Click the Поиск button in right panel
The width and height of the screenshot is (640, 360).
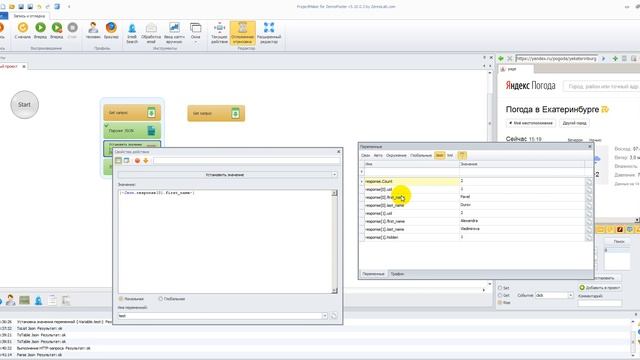tap(619, 241)
